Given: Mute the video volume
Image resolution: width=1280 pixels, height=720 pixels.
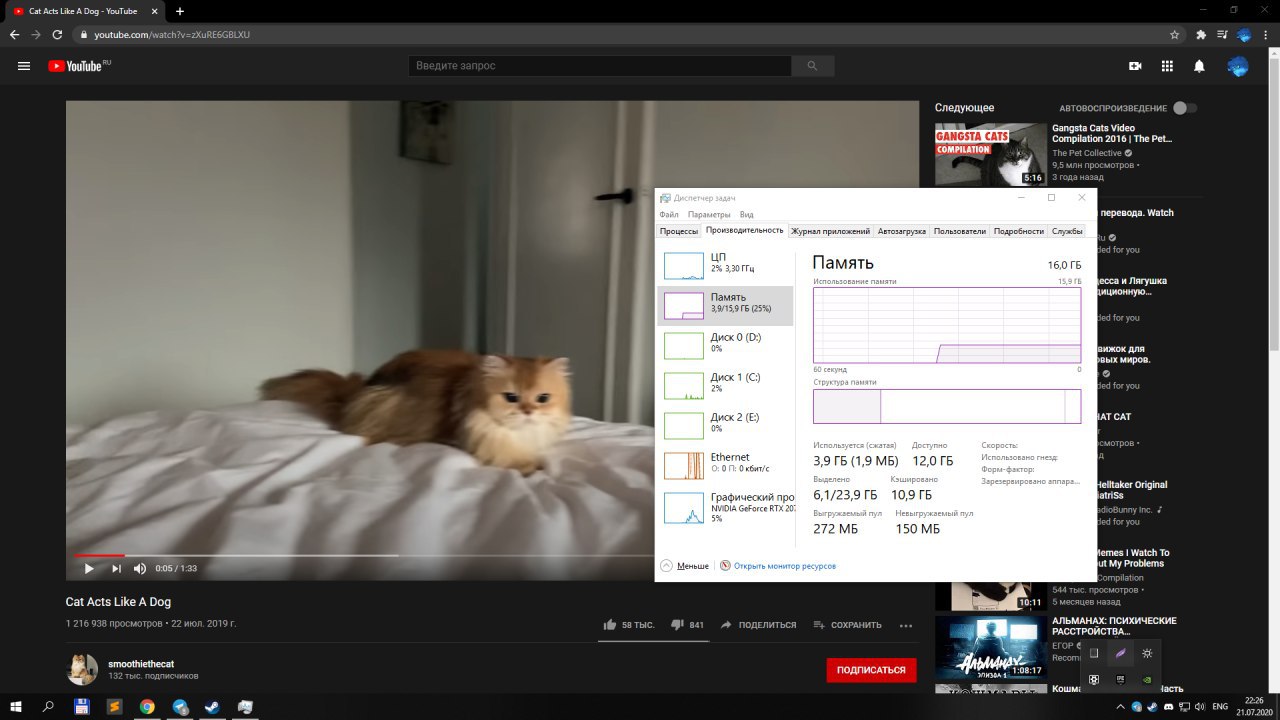Looking at the screenshot, I should (x=140, y=568).
